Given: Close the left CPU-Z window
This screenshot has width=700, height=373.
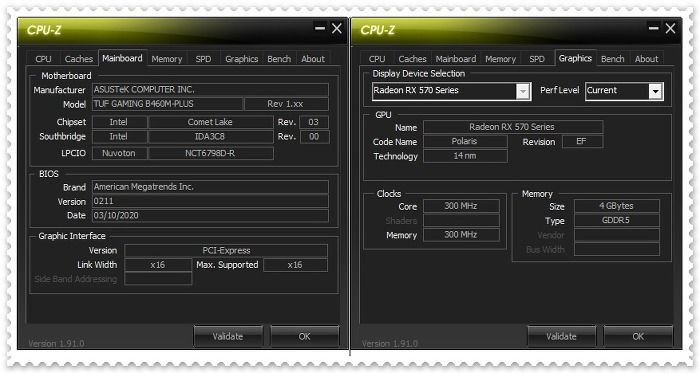Looking at the screenshot, I should click(x=337, y=28).
